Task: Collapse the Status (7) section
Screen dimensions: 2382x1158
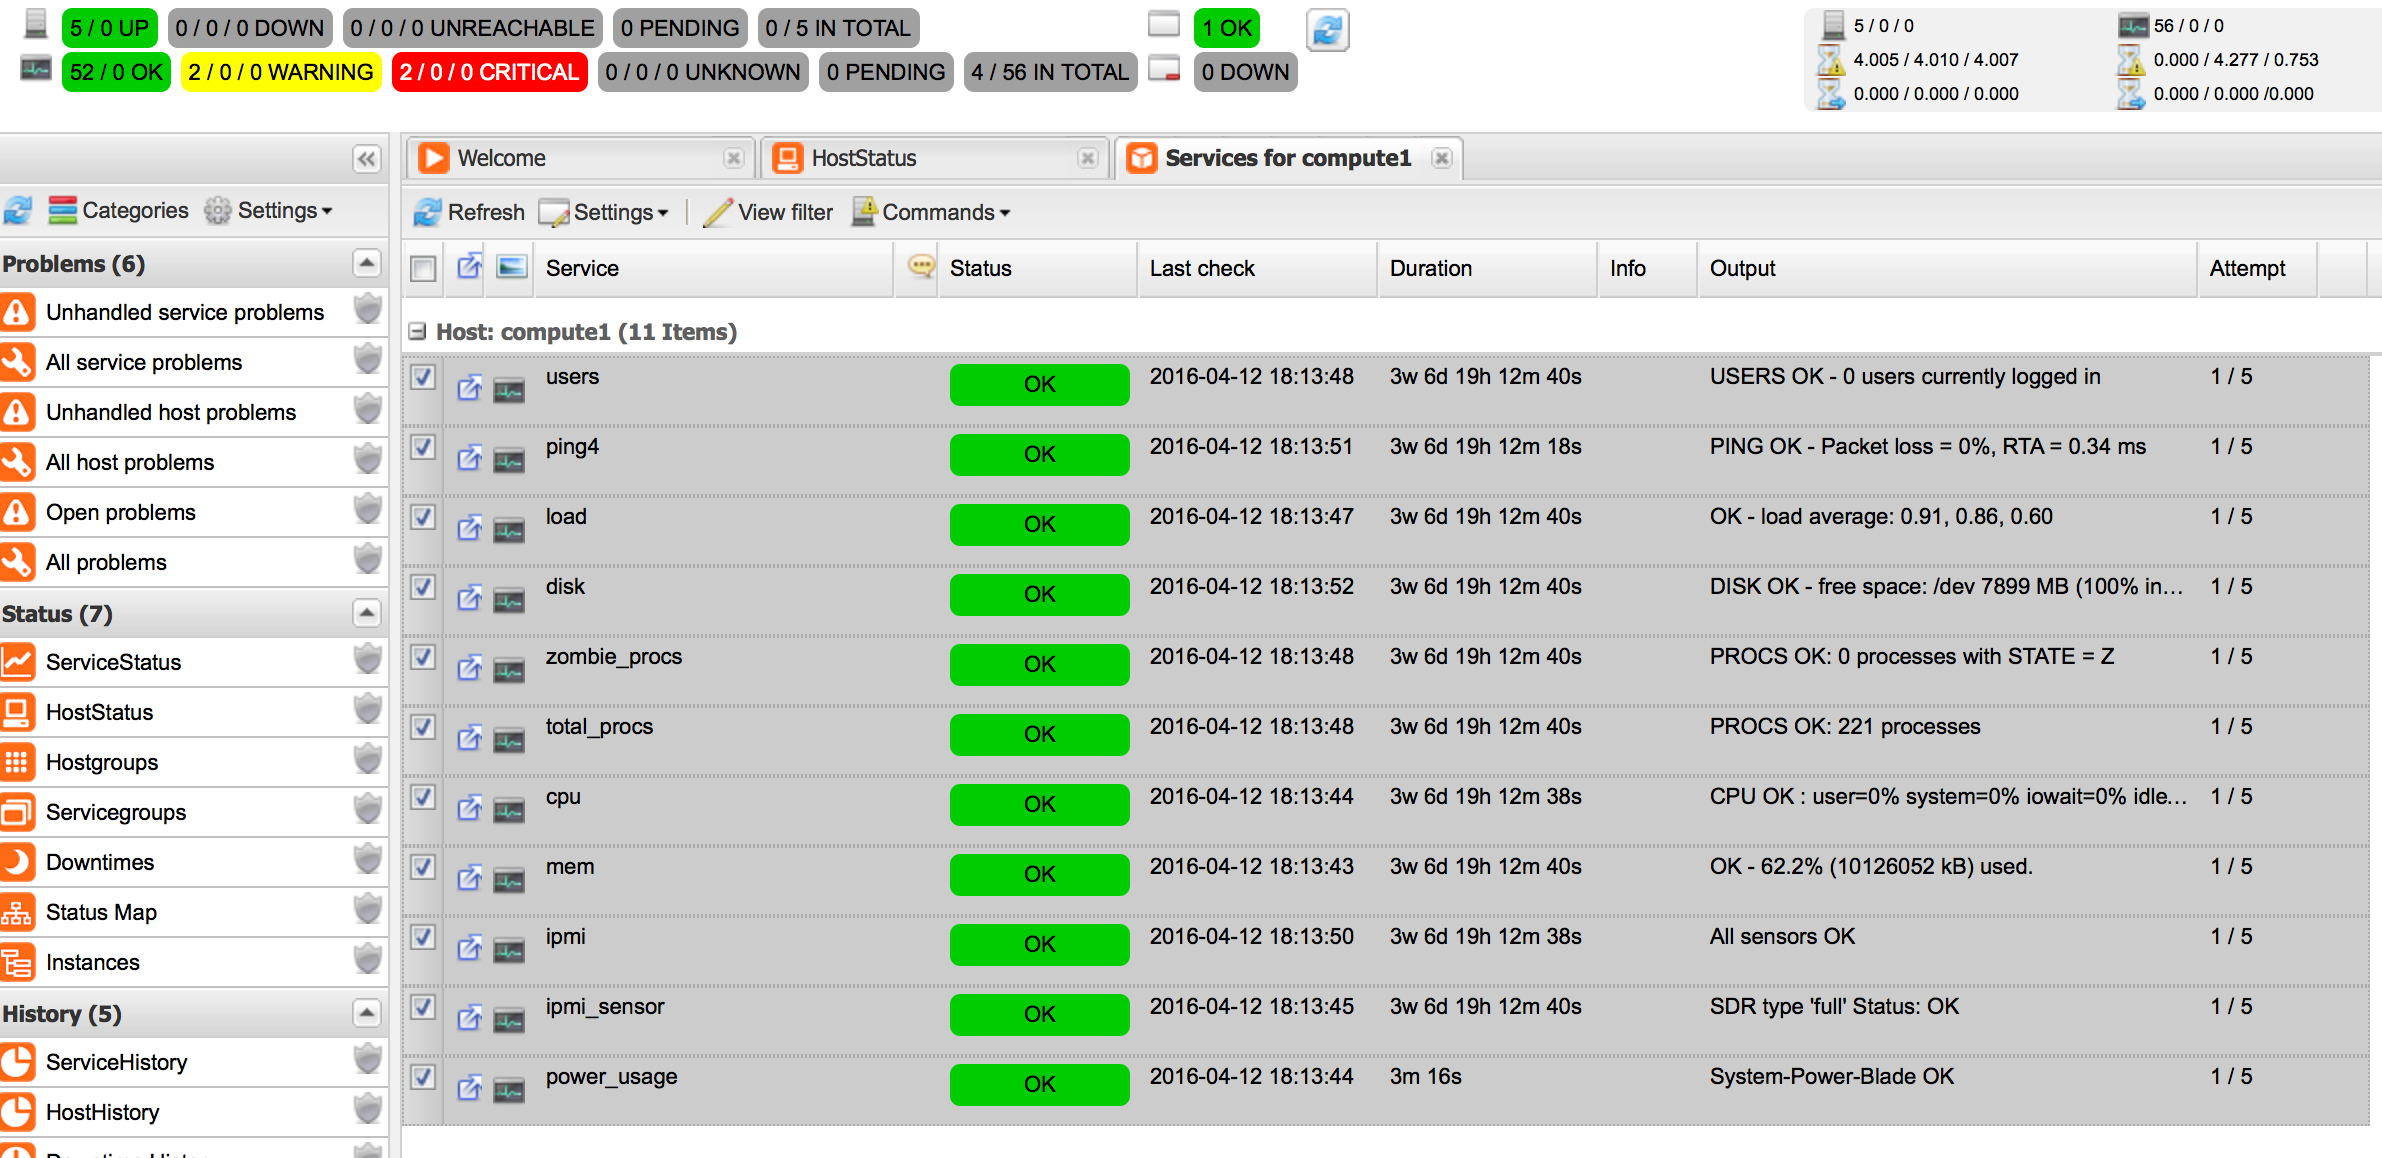Action: click(367, 613)
